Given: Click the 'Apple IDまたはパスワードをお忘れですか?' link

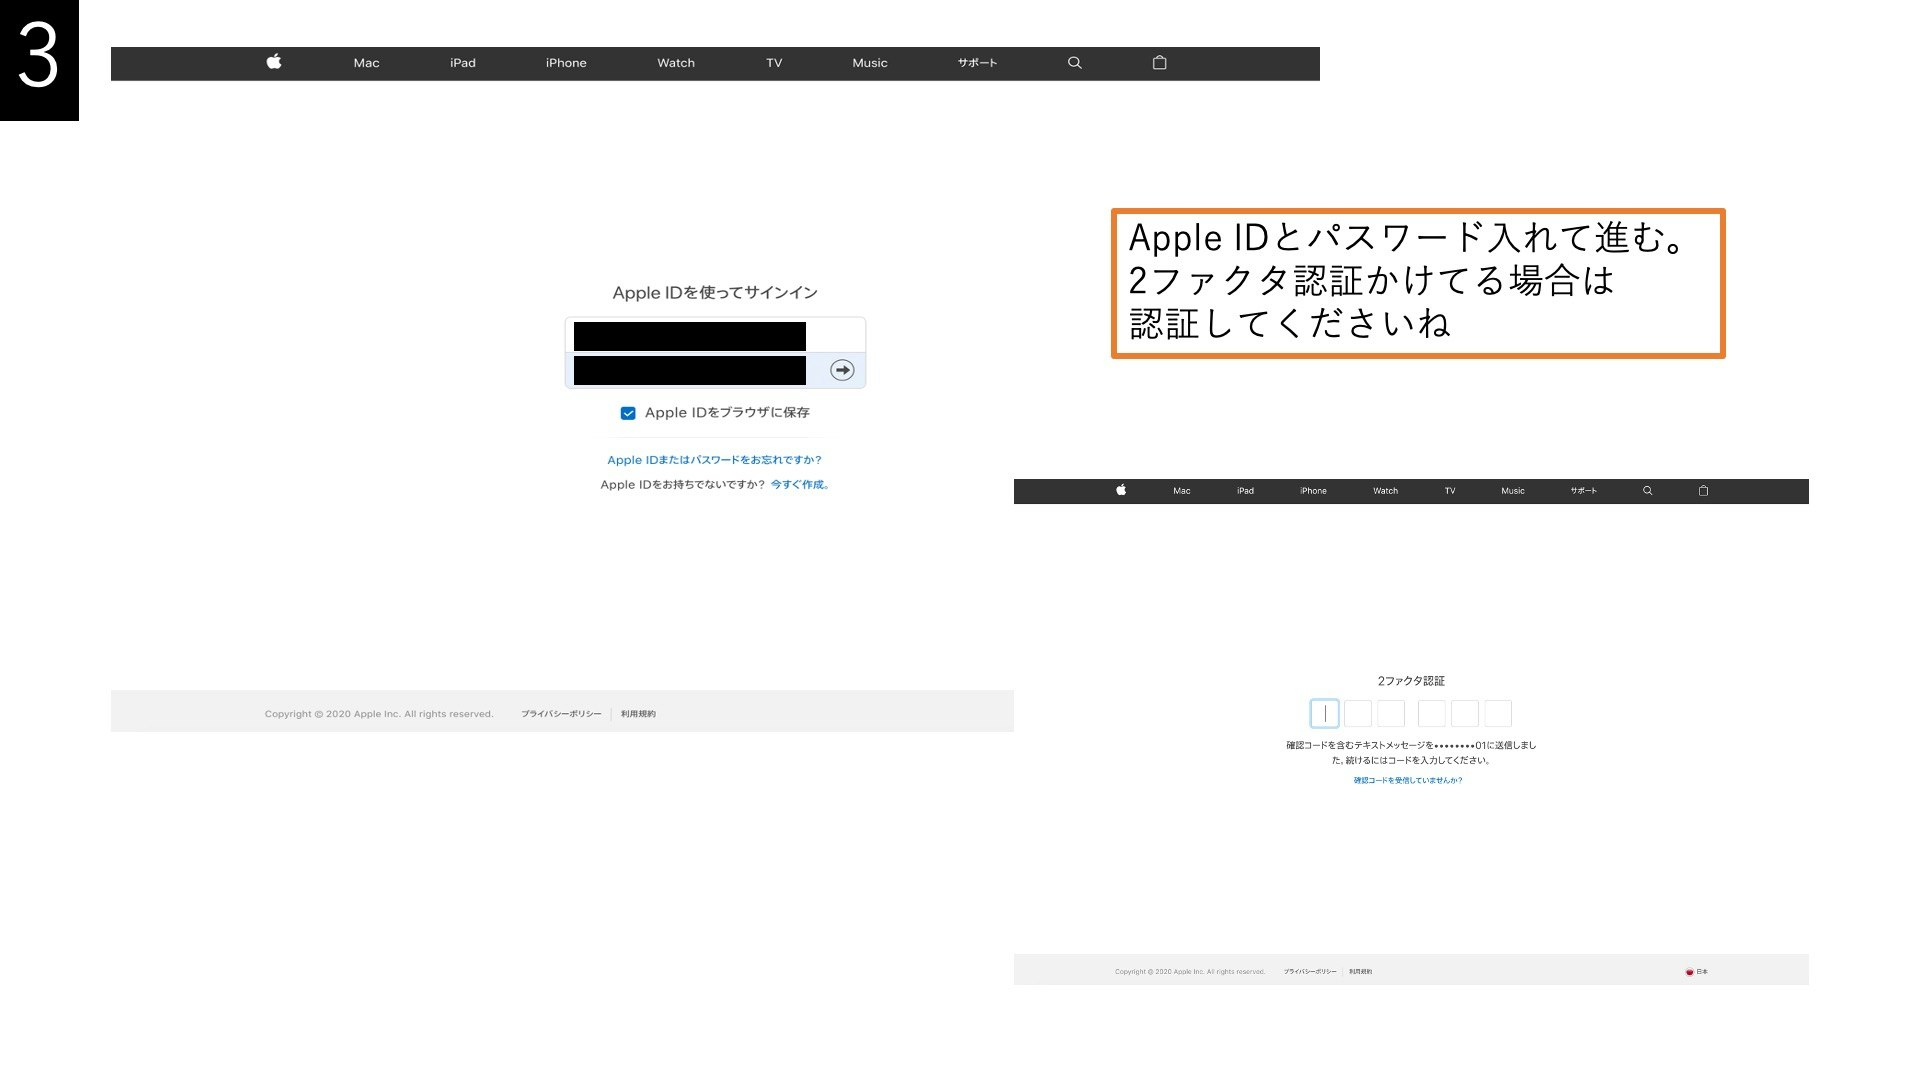Looking at the screenshot, I should point(714,460).
